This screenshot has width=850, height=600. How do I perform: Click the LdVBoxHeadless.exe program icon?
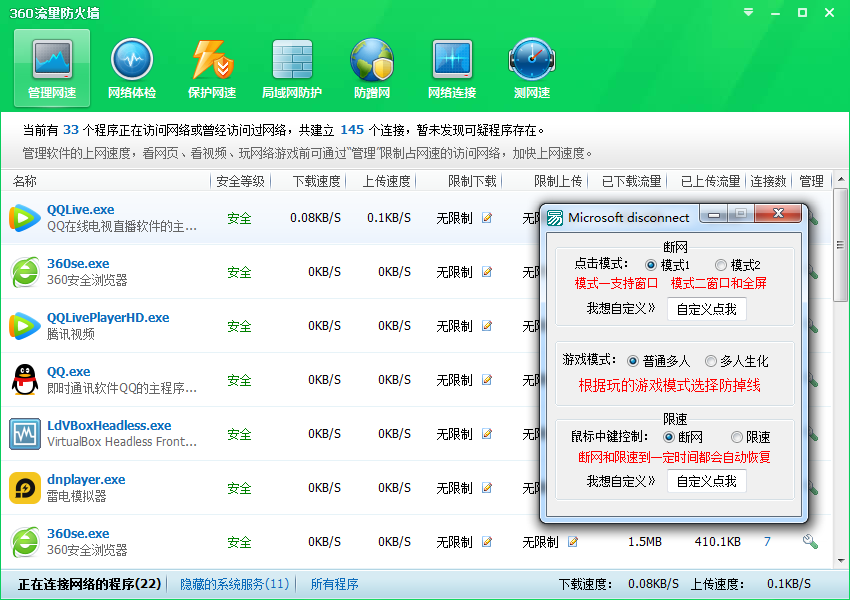25,434
